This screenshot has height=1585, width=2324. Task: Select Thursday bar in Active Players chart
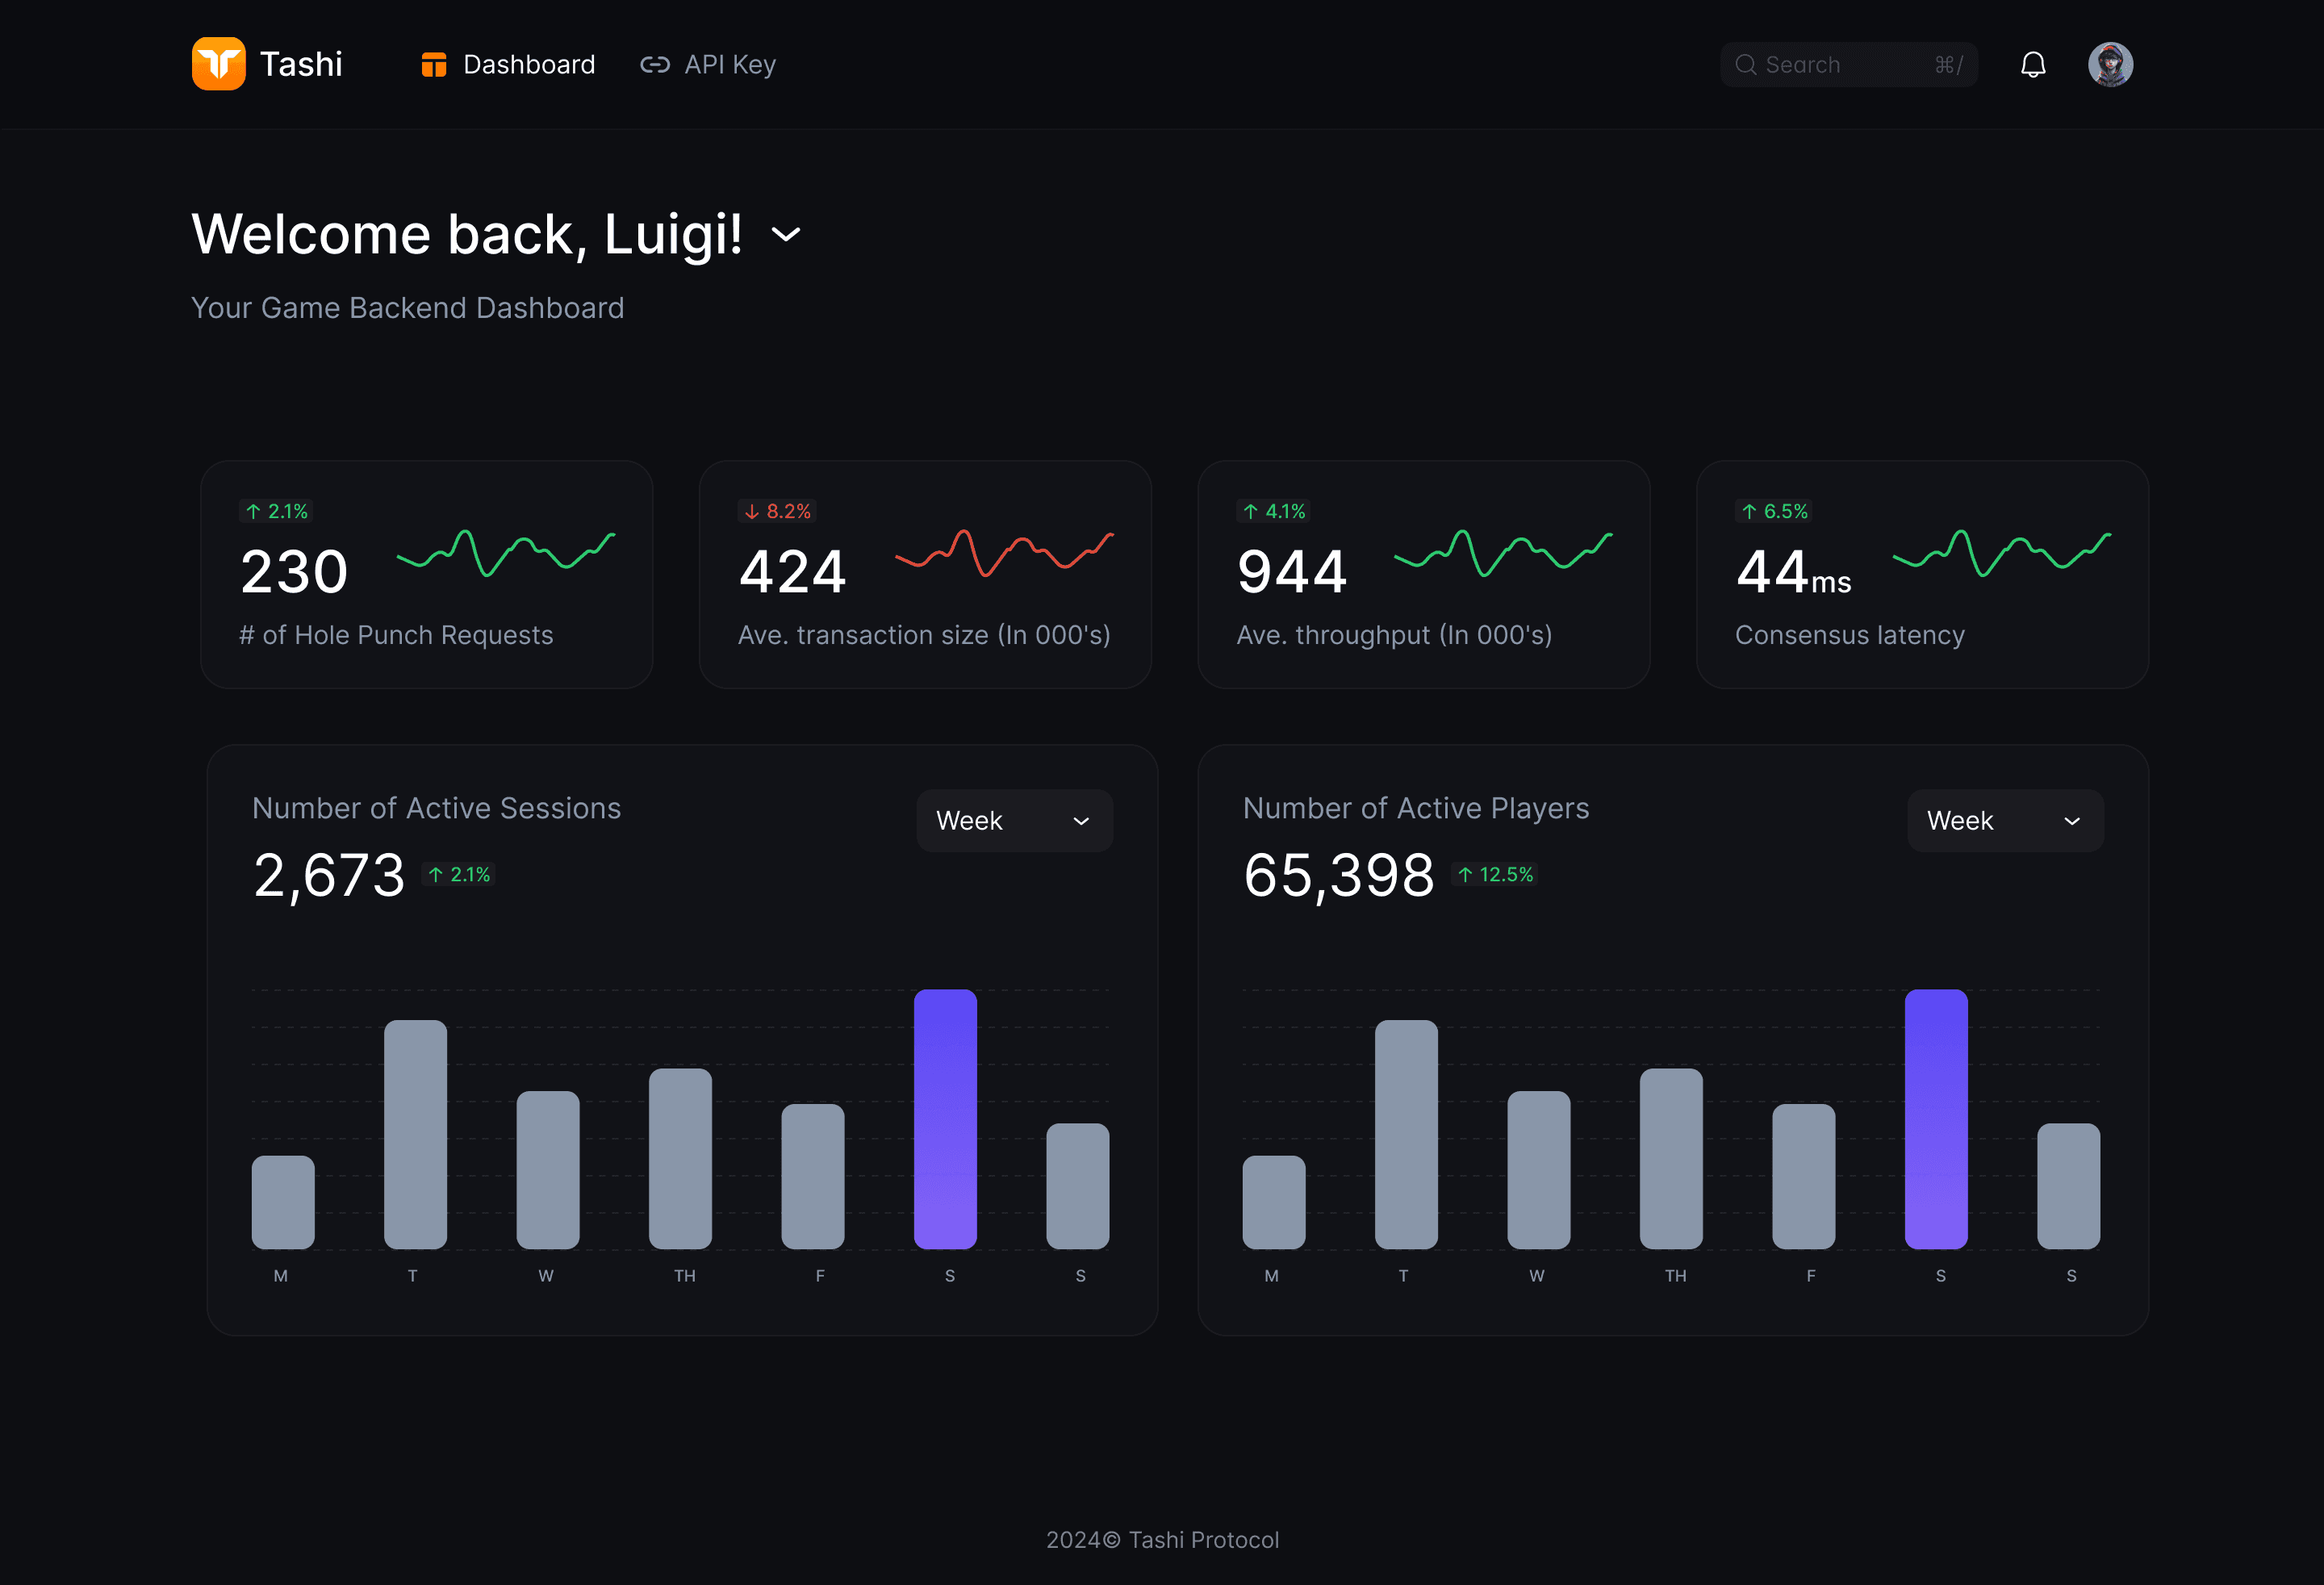[x=1671, y=1159]
